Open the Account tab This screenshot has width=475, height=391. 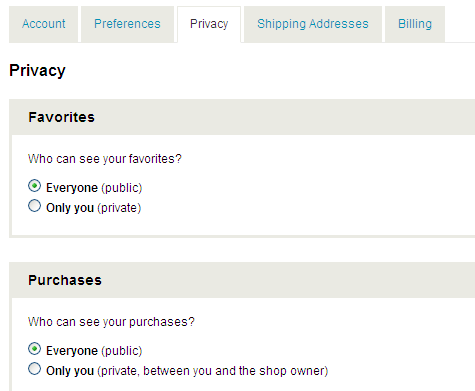[x=44, y=24]
